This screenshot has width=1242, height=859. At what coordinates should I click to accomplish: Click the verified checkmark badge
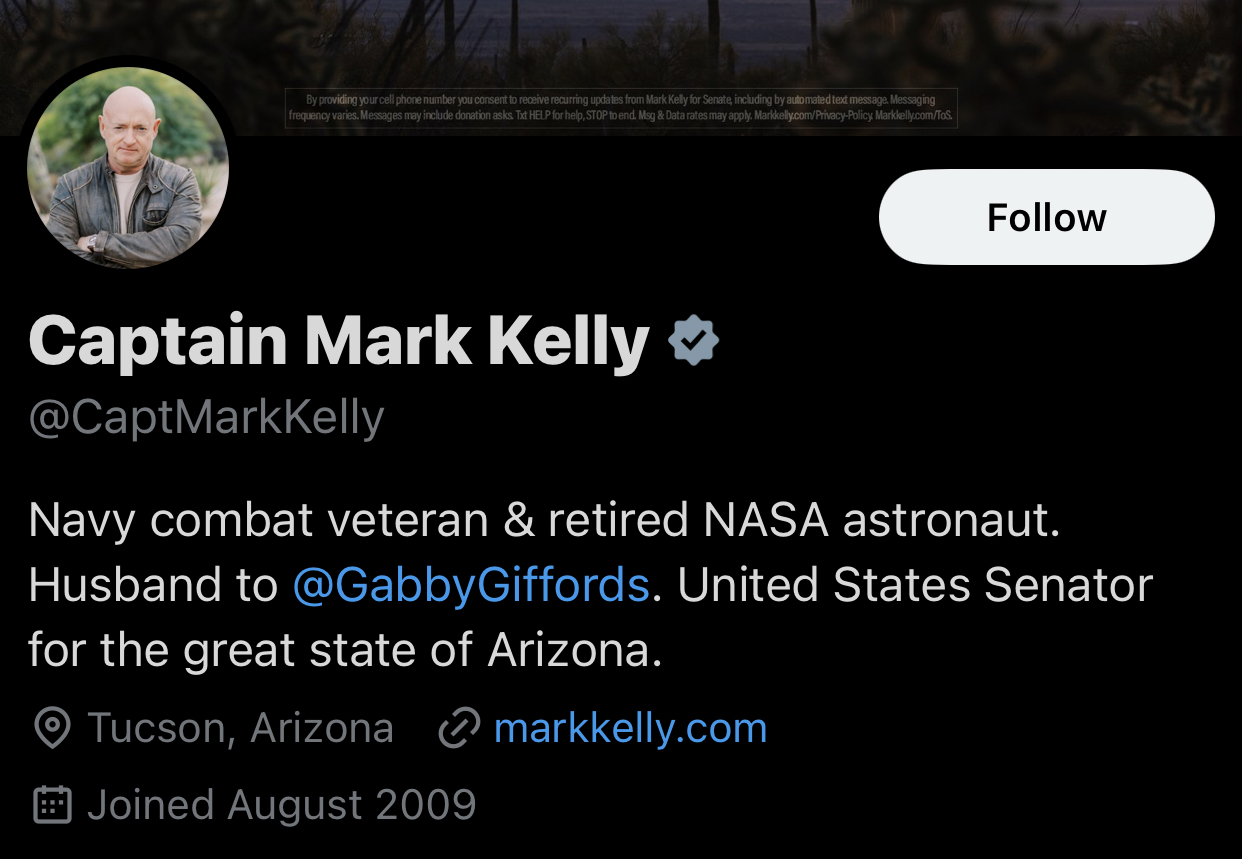point(693,342)
